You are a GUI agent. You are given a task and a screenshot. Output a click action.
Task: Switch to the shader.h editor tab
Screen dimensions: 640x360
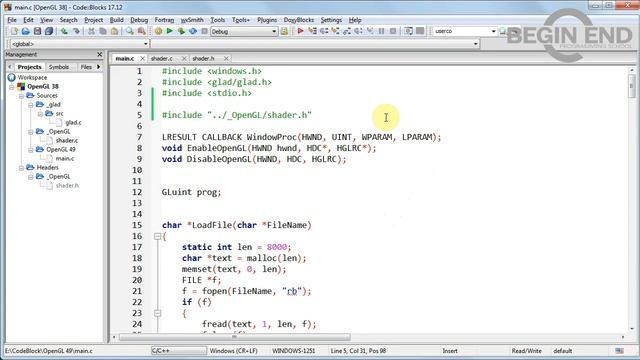pos(203,58)
